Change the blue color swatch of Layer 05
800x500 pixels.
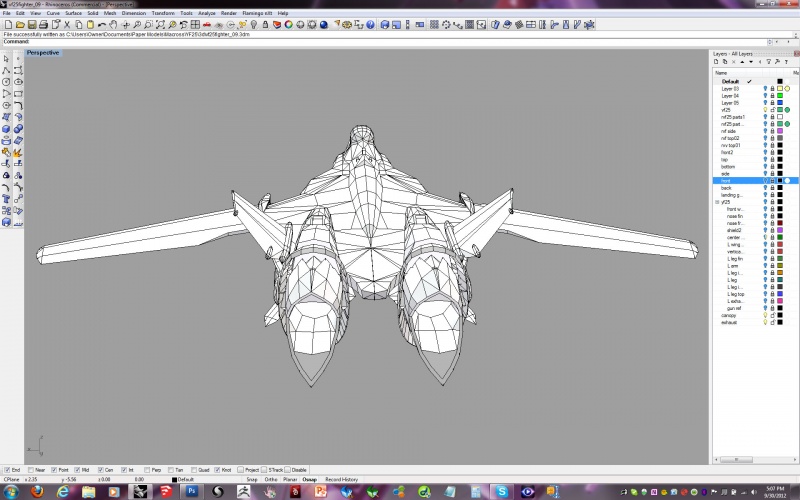point(780,103)
